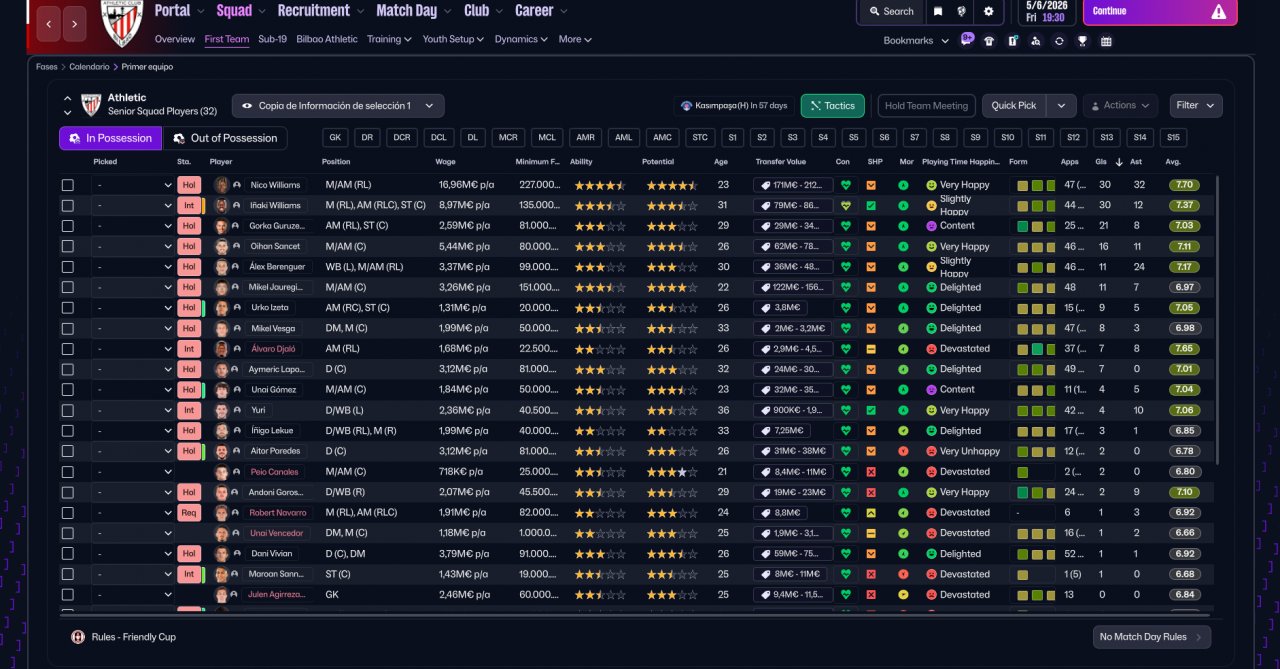Click the bookmark icon beside Search
Image resolution: width=1280 pixels, height=669 pixels.
pyautogui.click(x=937, y=11)
